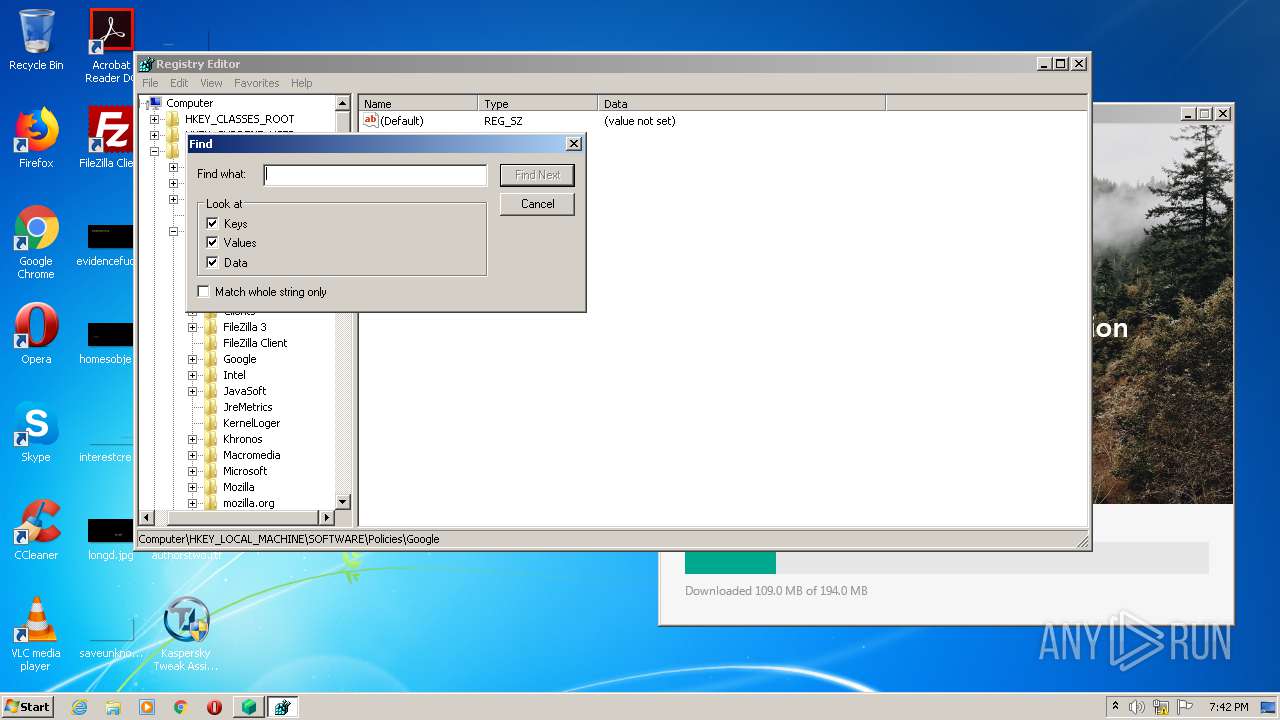Expand the mozilla.org registry key
Screen dimensions: 1280x720
click(x=192, y=503)
